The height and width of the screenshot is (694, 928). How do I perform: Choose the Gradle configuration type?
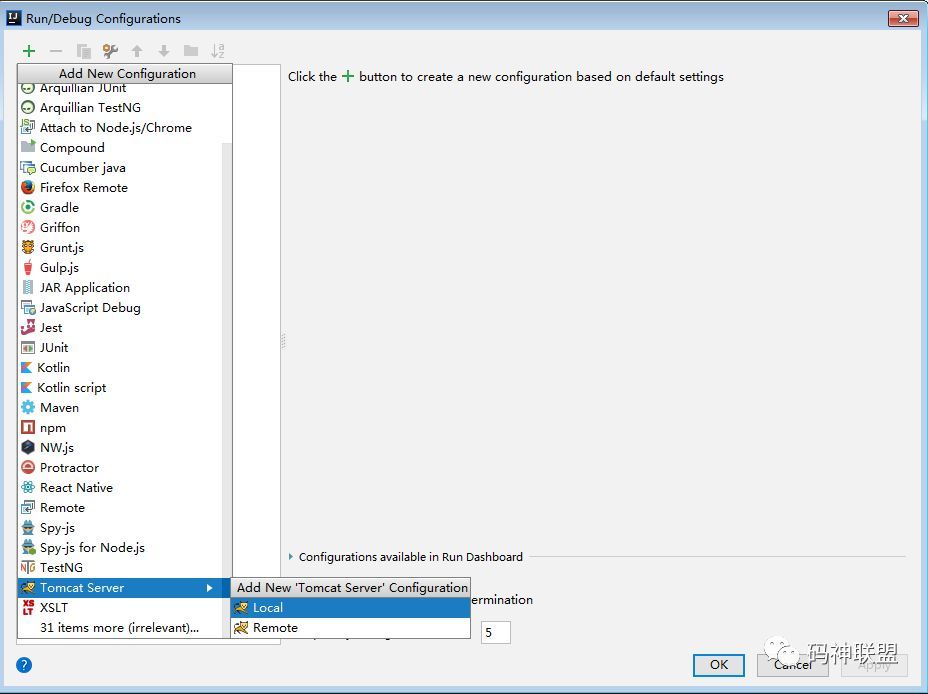point(120,208)
